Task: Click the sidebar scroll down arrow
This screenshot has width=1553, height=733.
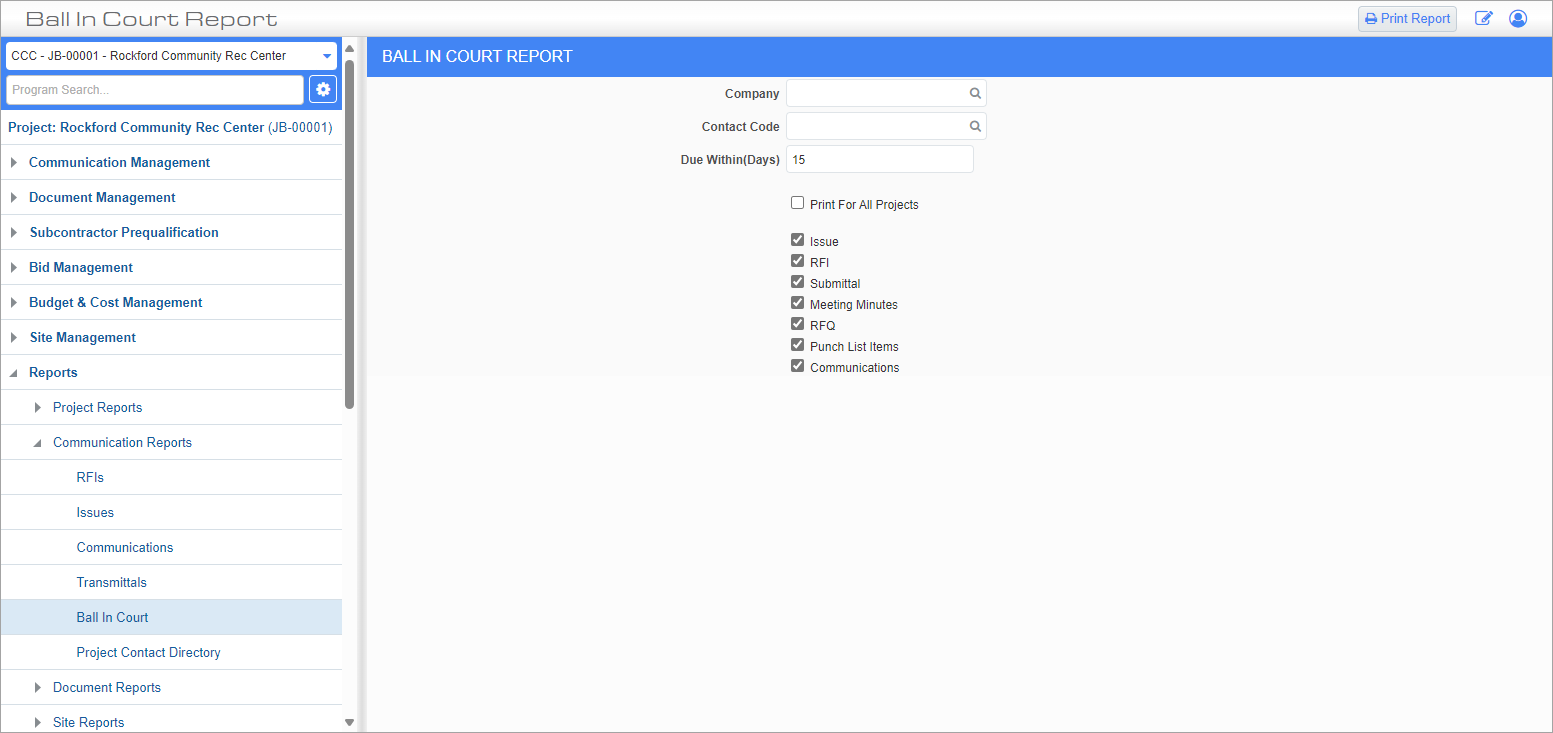Action: pyautogui.click(x=349, y=722)
